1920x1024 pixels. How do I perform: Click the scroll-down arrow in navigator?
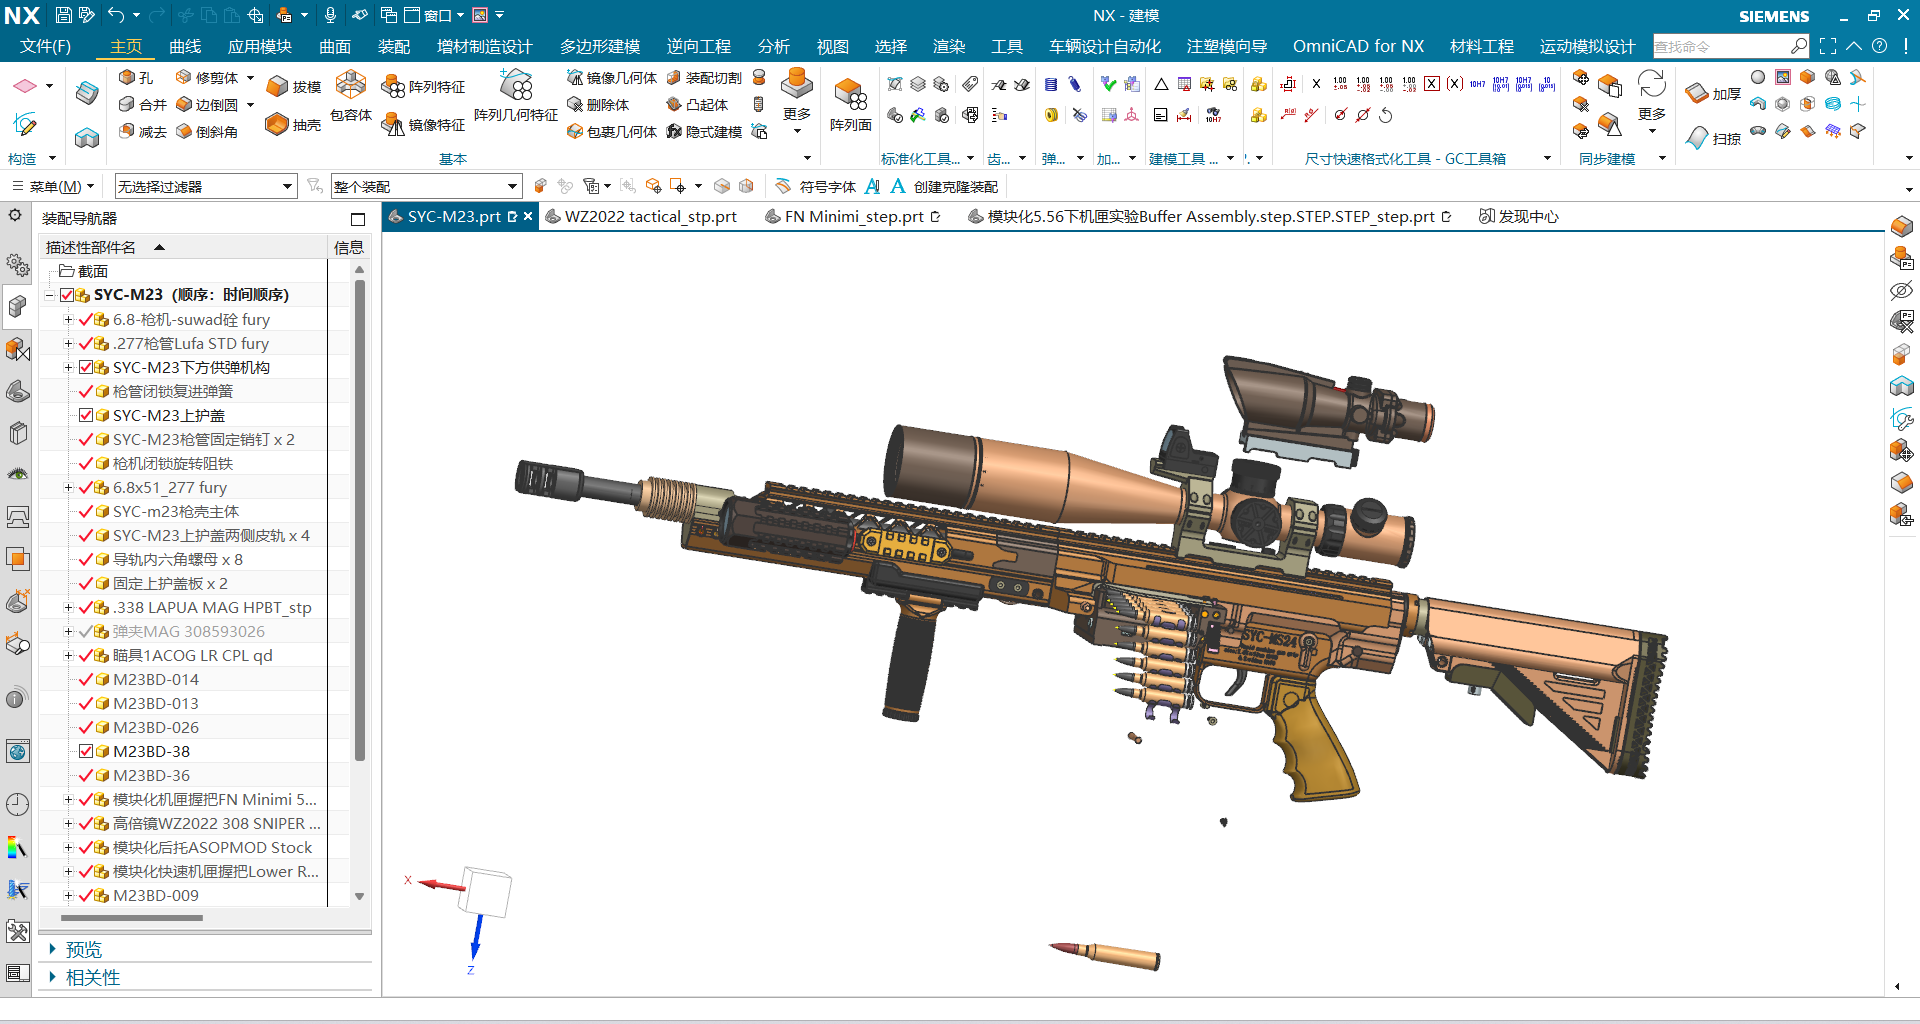coord(360,897)
